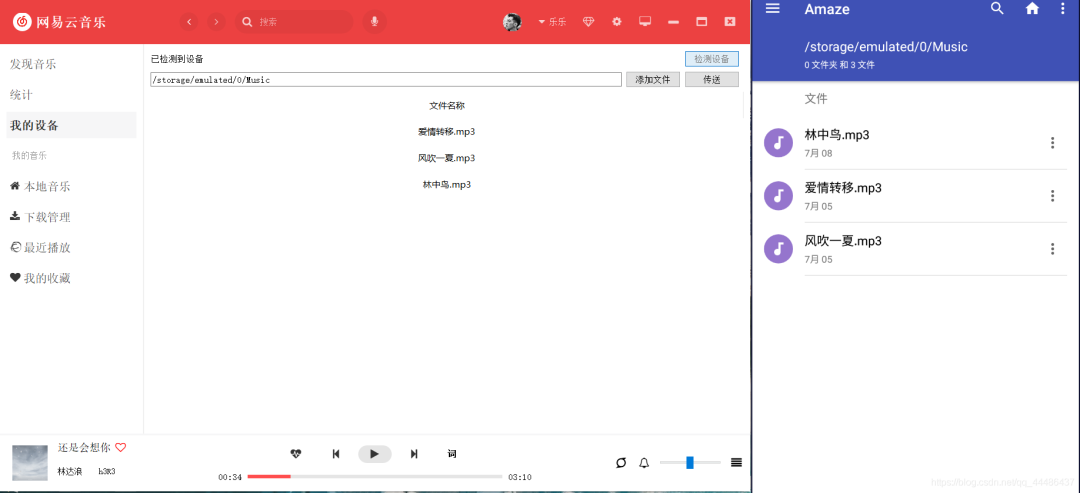The height and width of the screenshot is (493, 1080).
Task: Click the song progress bar
Action: [375, 476]
